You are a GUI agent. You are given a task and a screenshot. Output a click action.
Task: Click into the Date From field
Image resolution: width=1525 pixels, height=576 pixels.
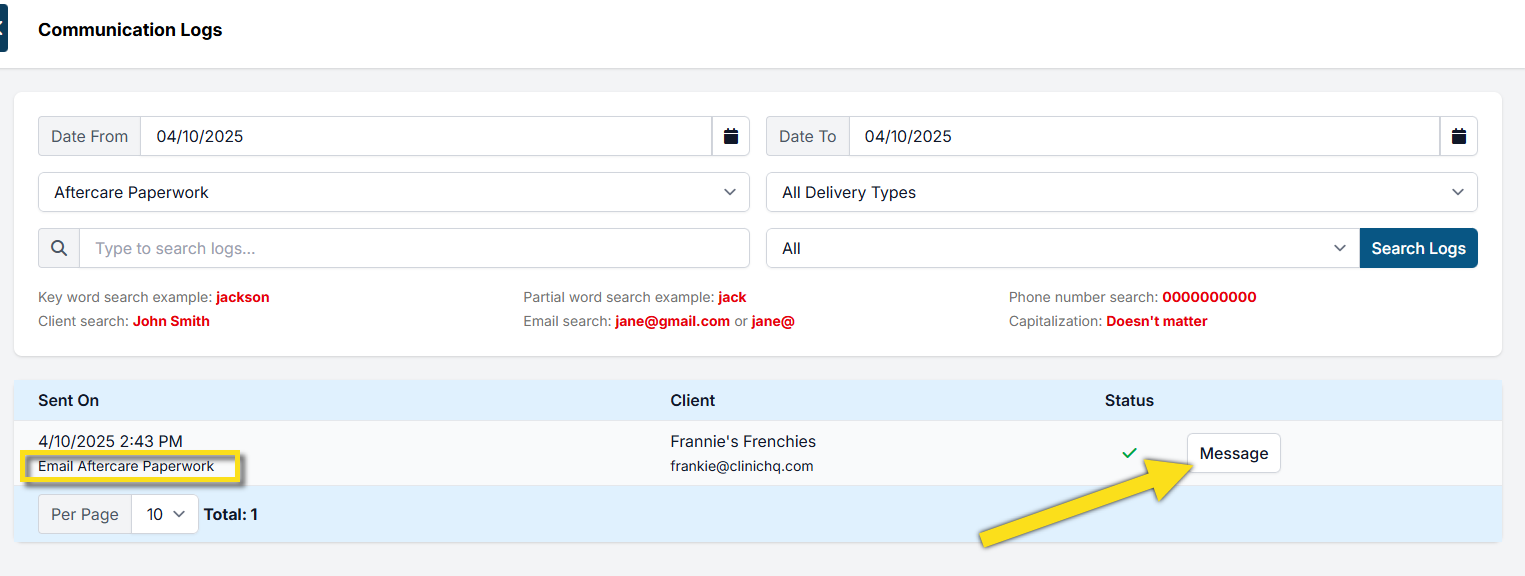click(x=425, y=136)
